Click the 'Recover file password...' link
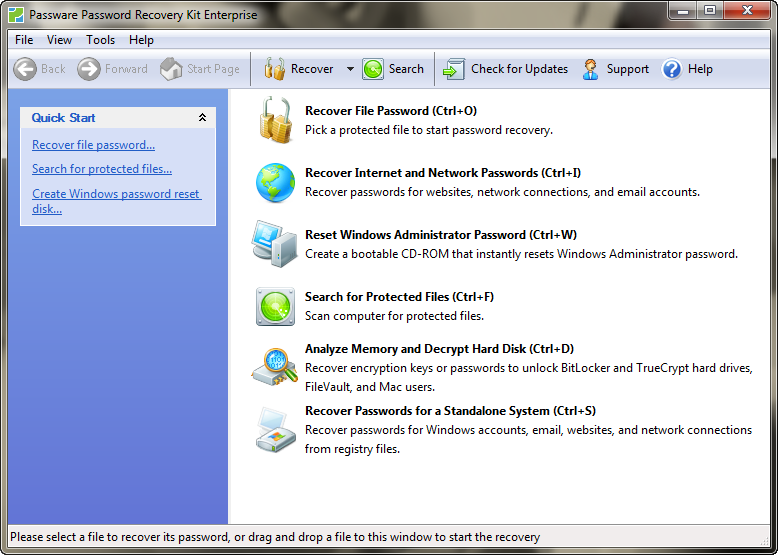Viewport: 778px width, 555px height. pos(93,145)
